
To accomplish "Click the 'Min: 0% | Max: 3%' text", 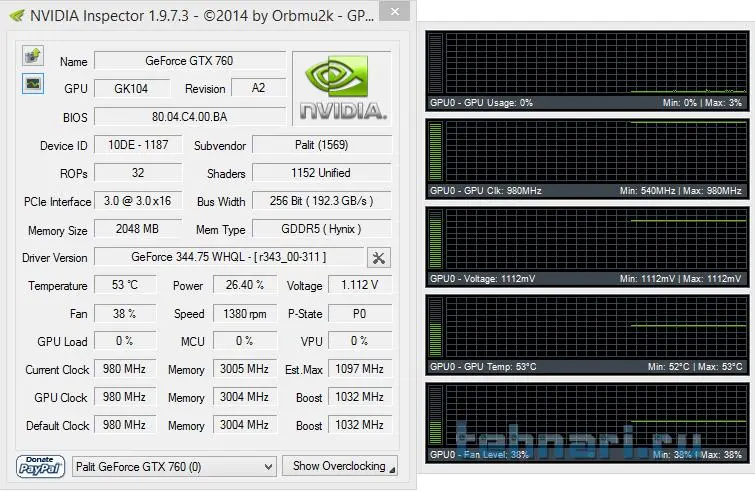I will click(702, 103).
